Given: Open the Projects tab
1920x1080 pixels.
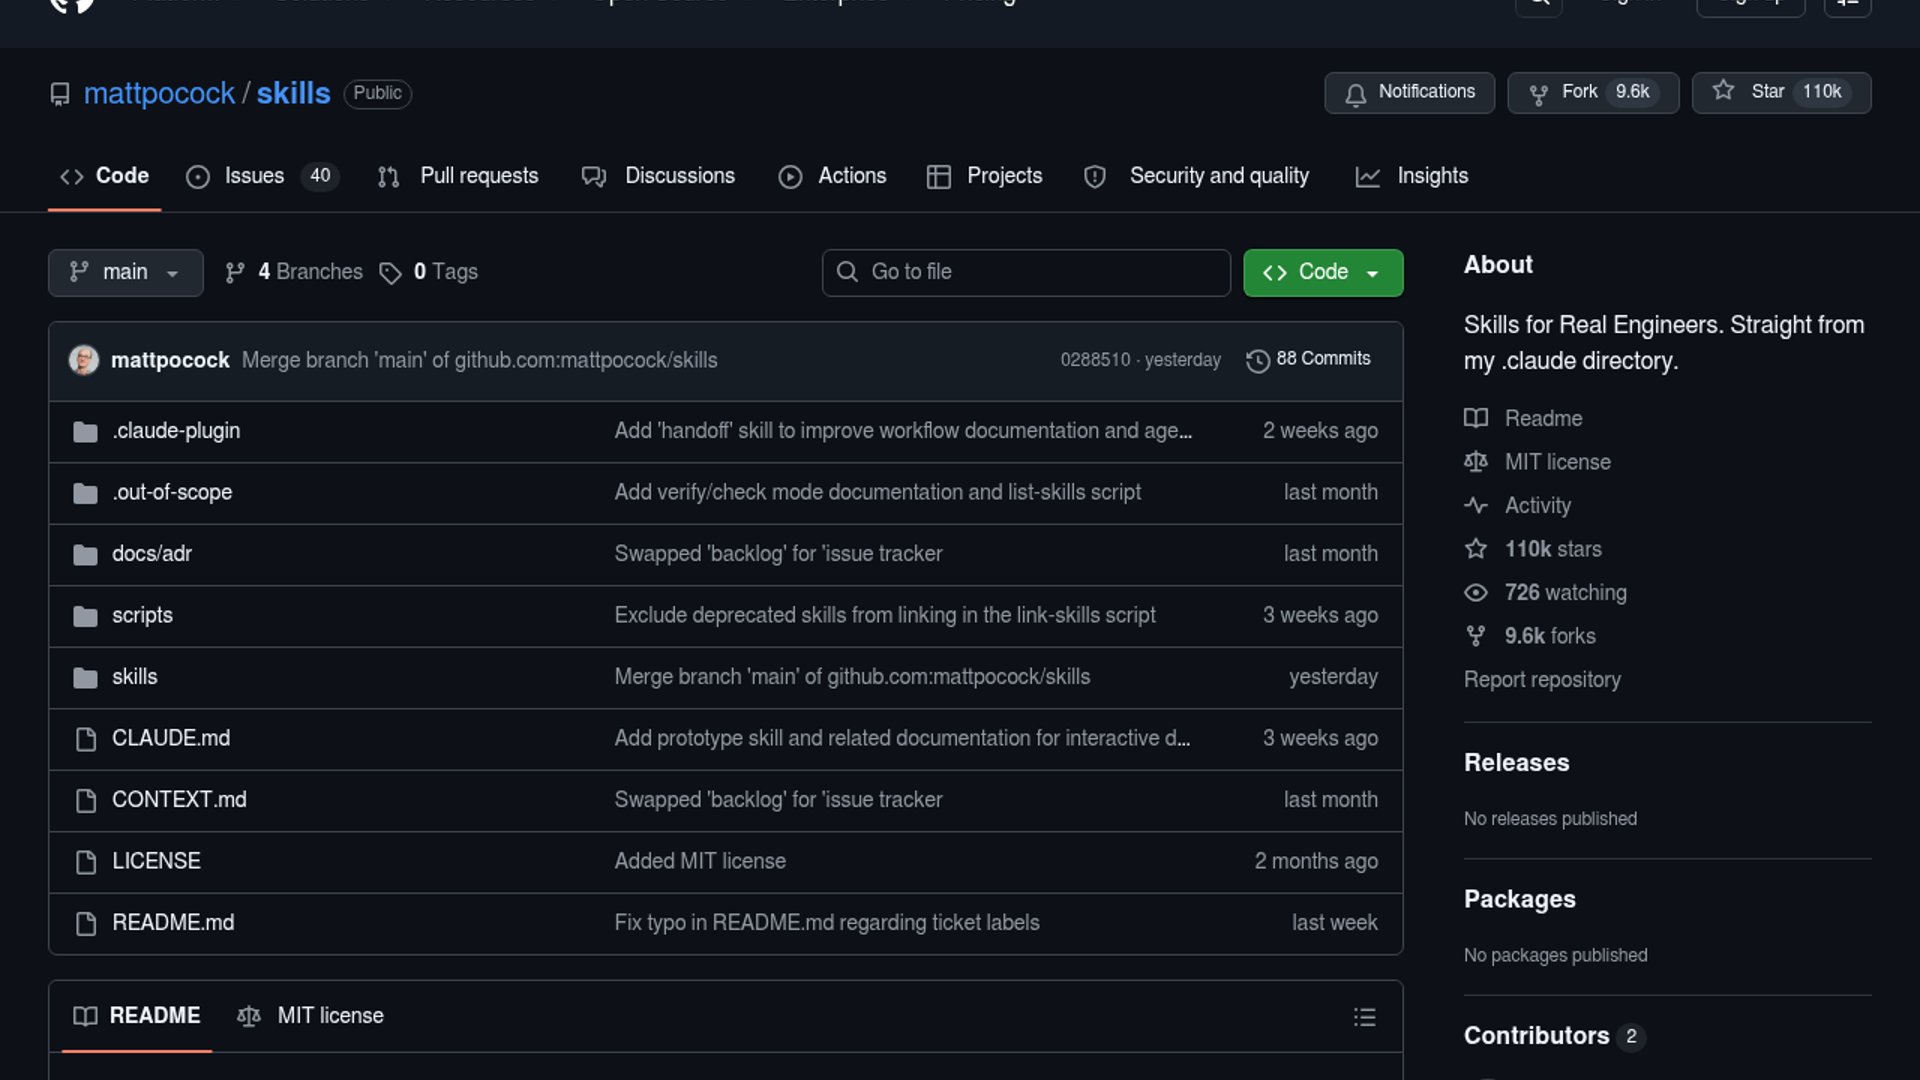Looking at the screenshot, I should [x=985, y=176].
